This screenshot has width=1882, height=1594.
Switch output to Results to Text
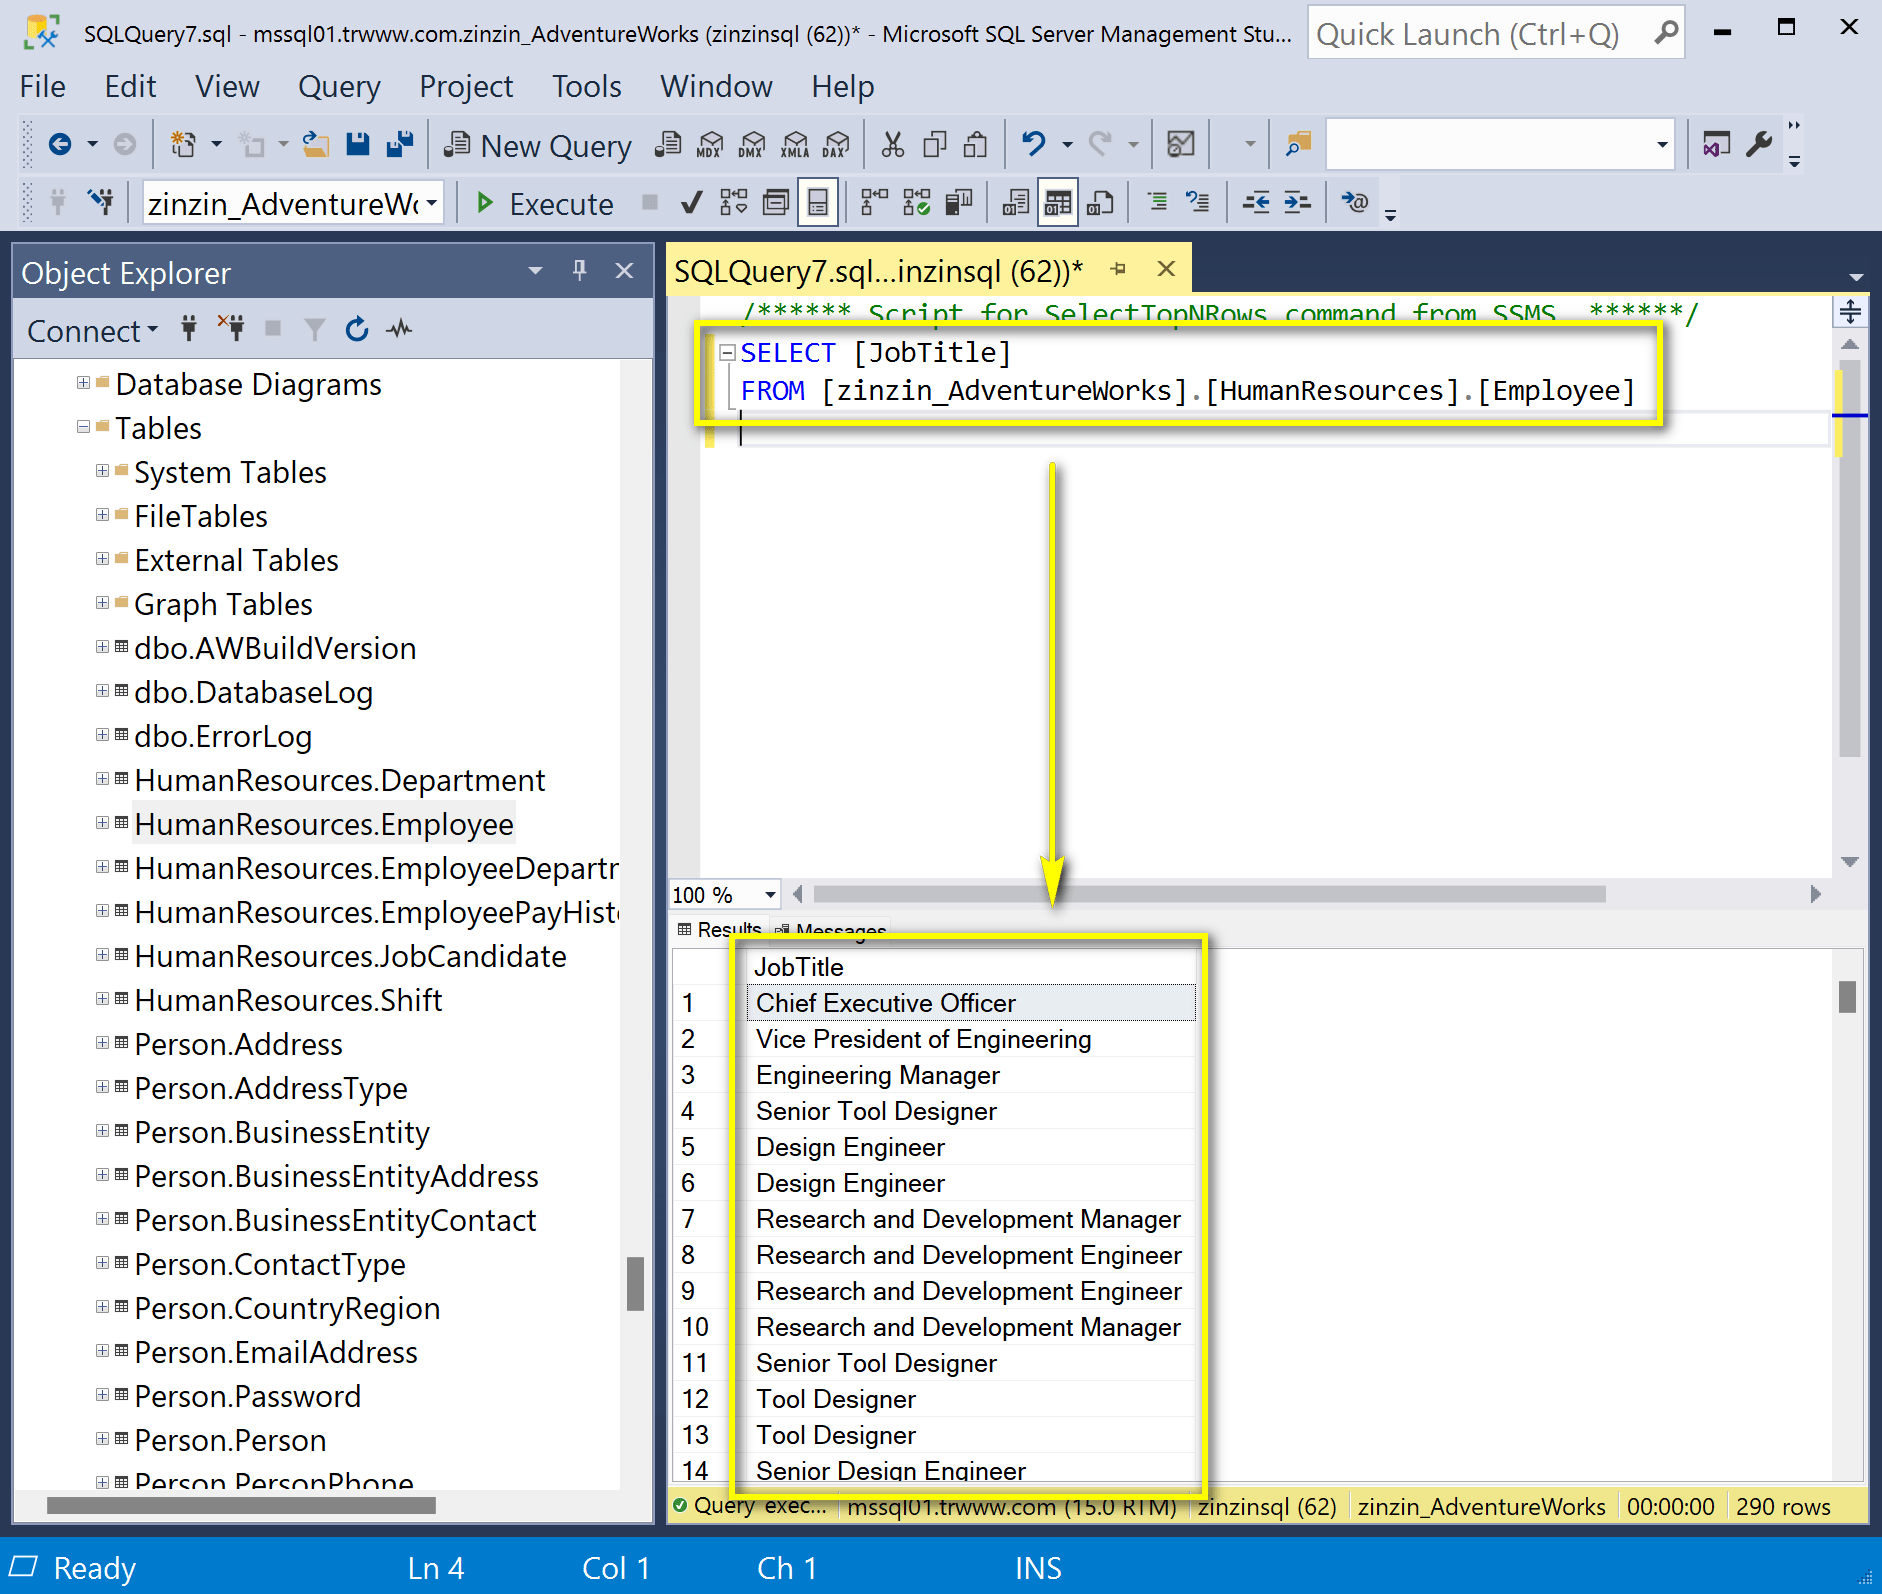[x=1015, y=203]
